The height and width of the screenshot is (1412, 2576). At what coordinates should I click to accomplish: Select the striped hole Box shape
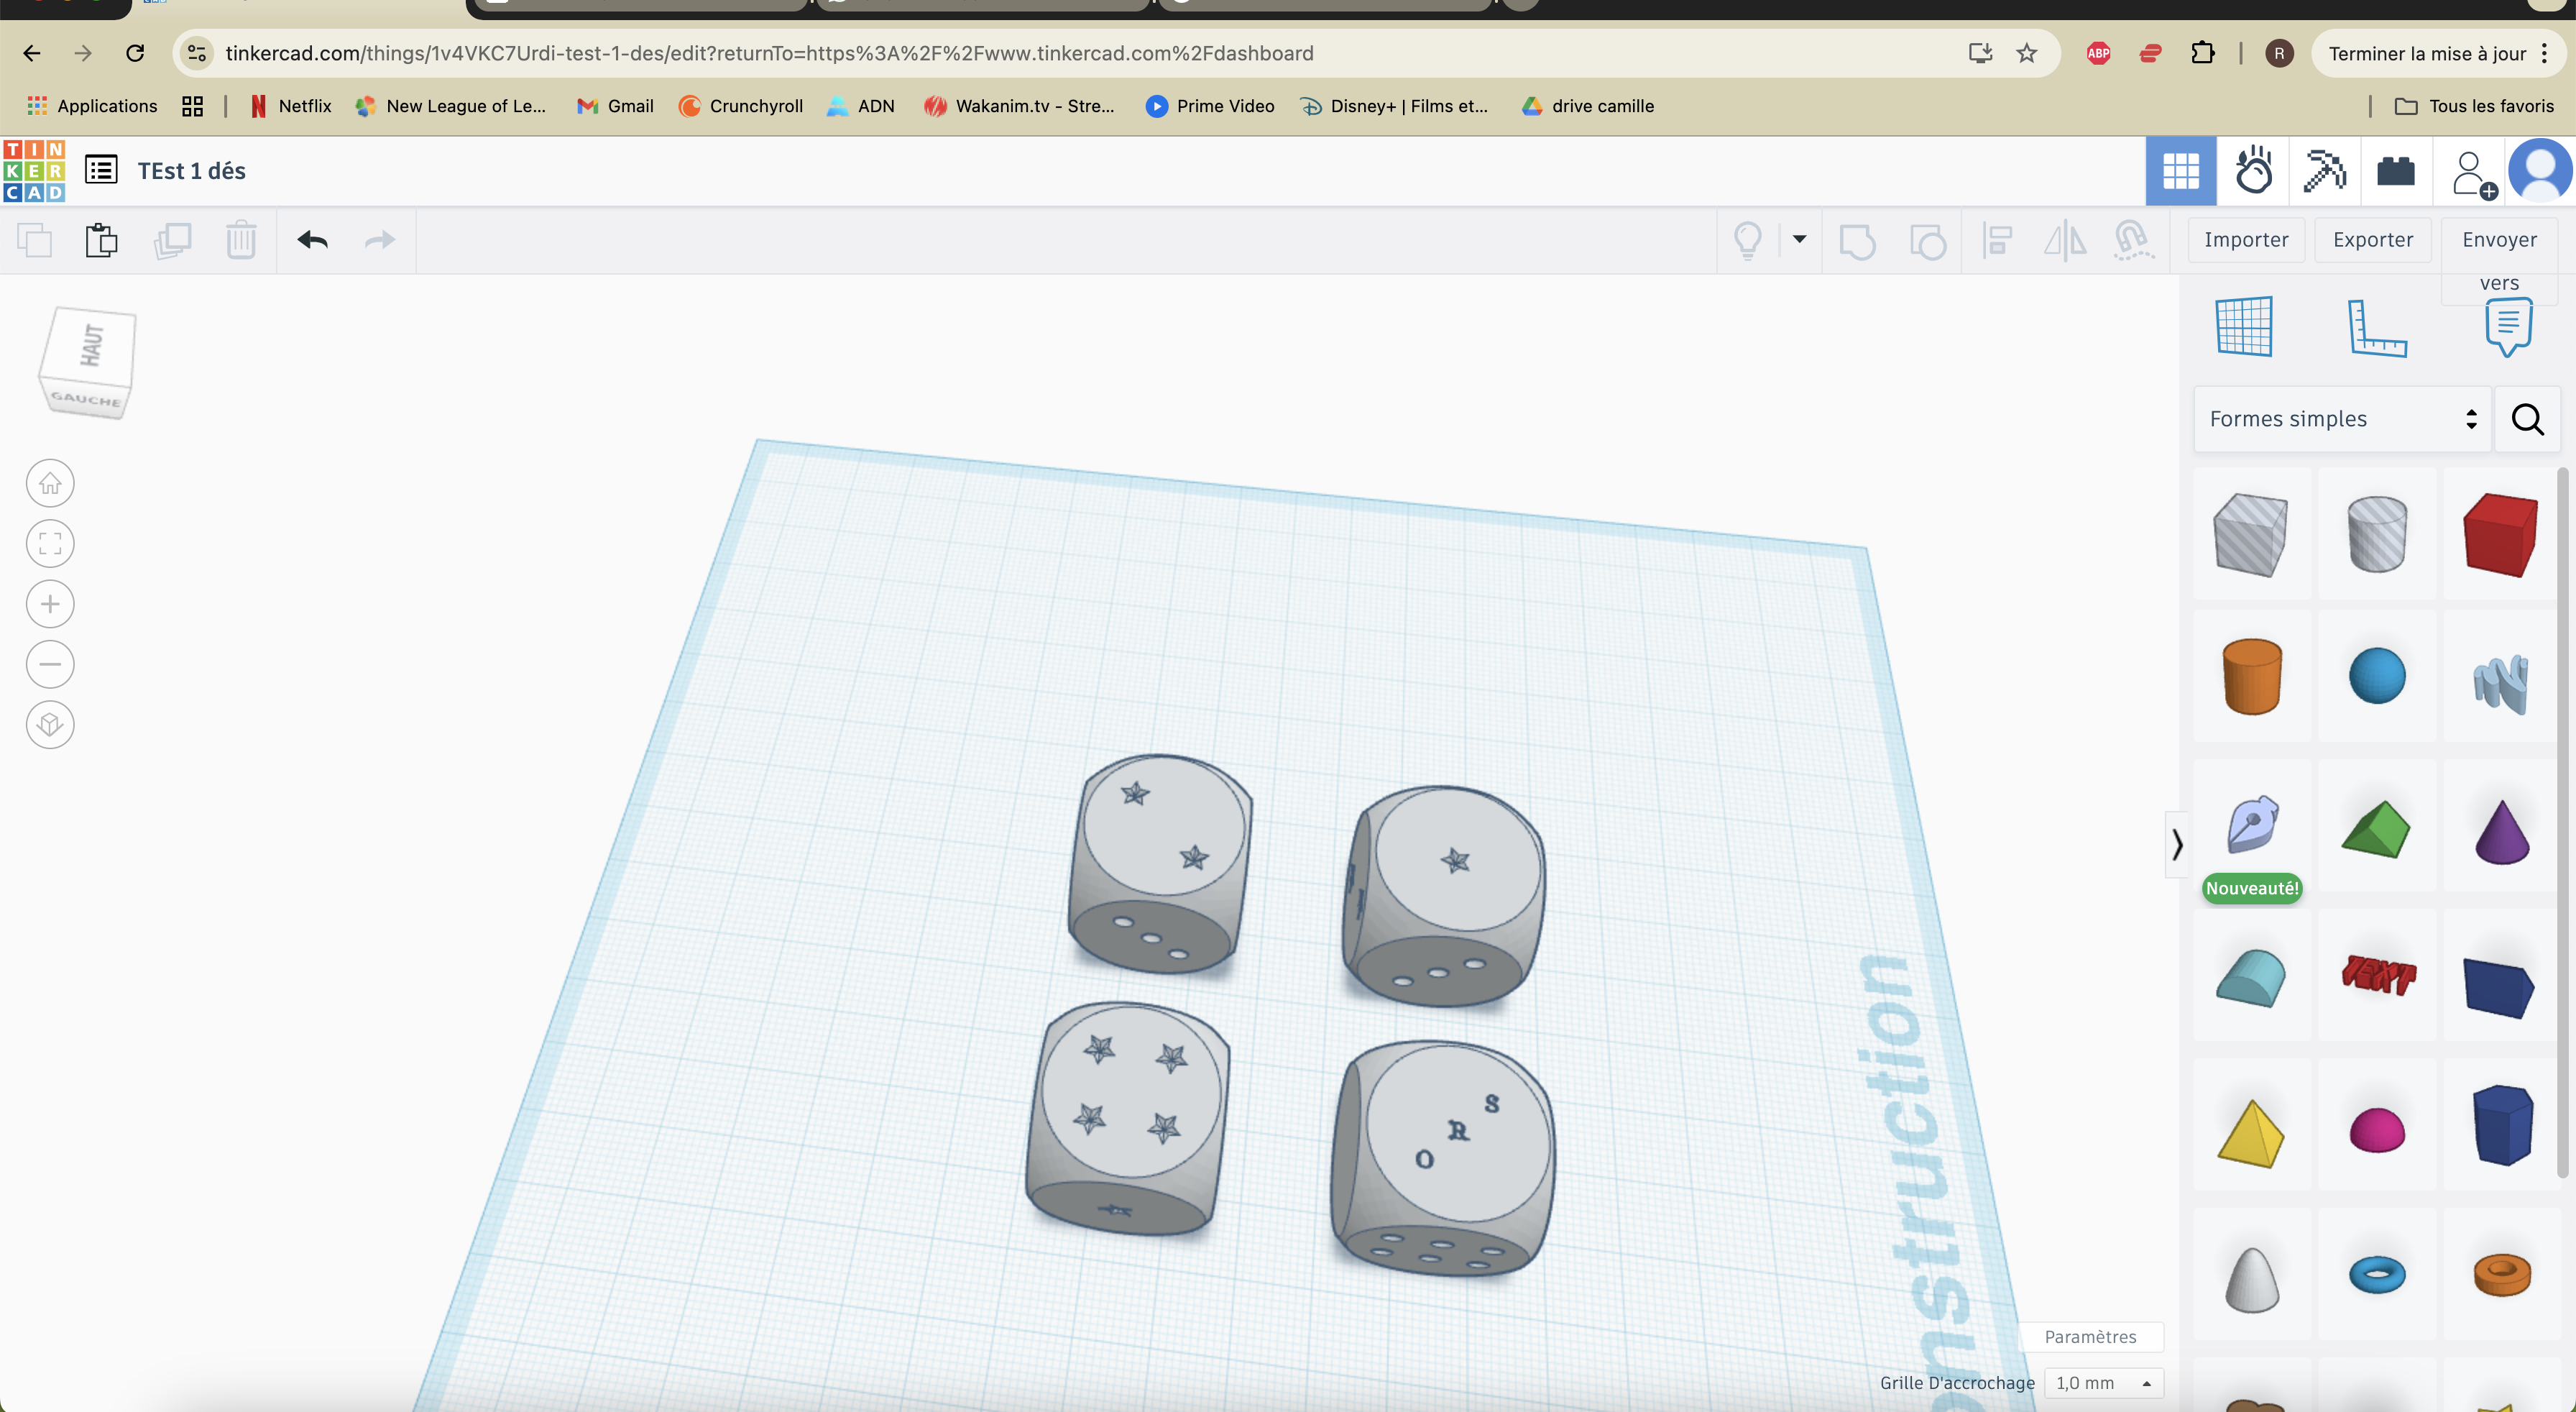[x=2250, y=534]
